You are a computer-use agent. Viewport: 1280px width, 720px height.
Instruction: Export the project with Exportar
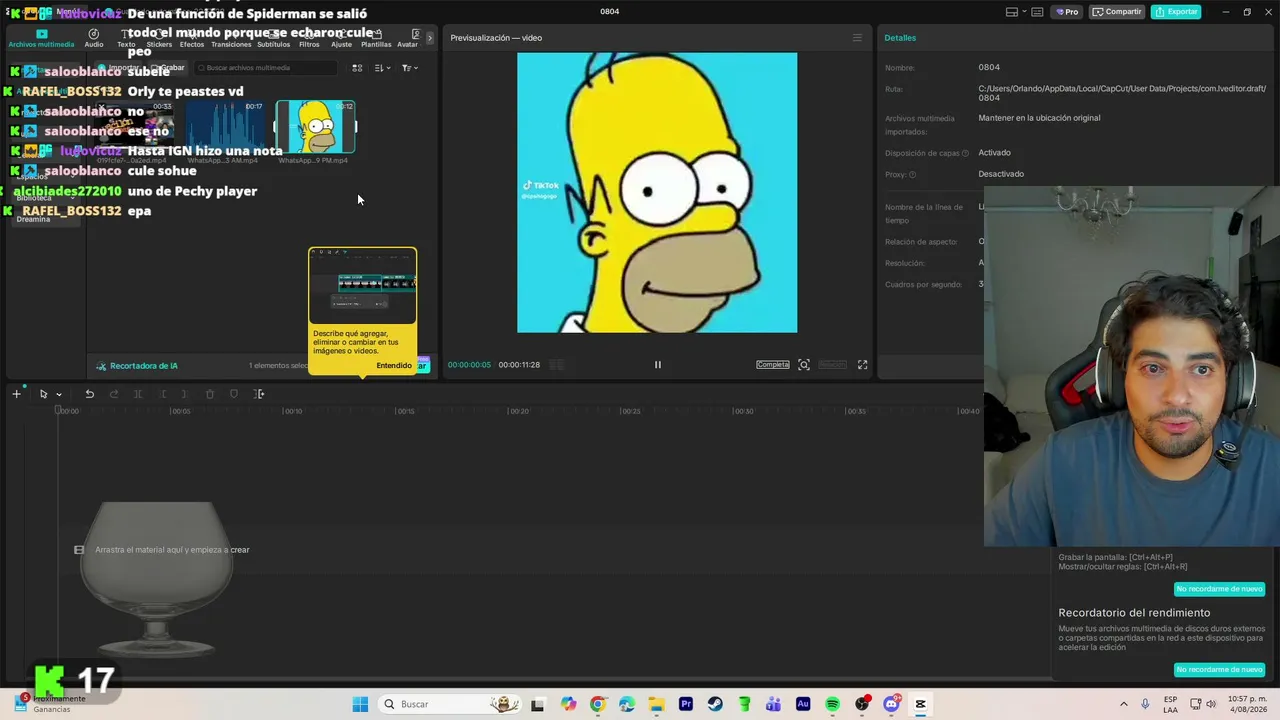pyautogui.click(x=1176, y=12)
